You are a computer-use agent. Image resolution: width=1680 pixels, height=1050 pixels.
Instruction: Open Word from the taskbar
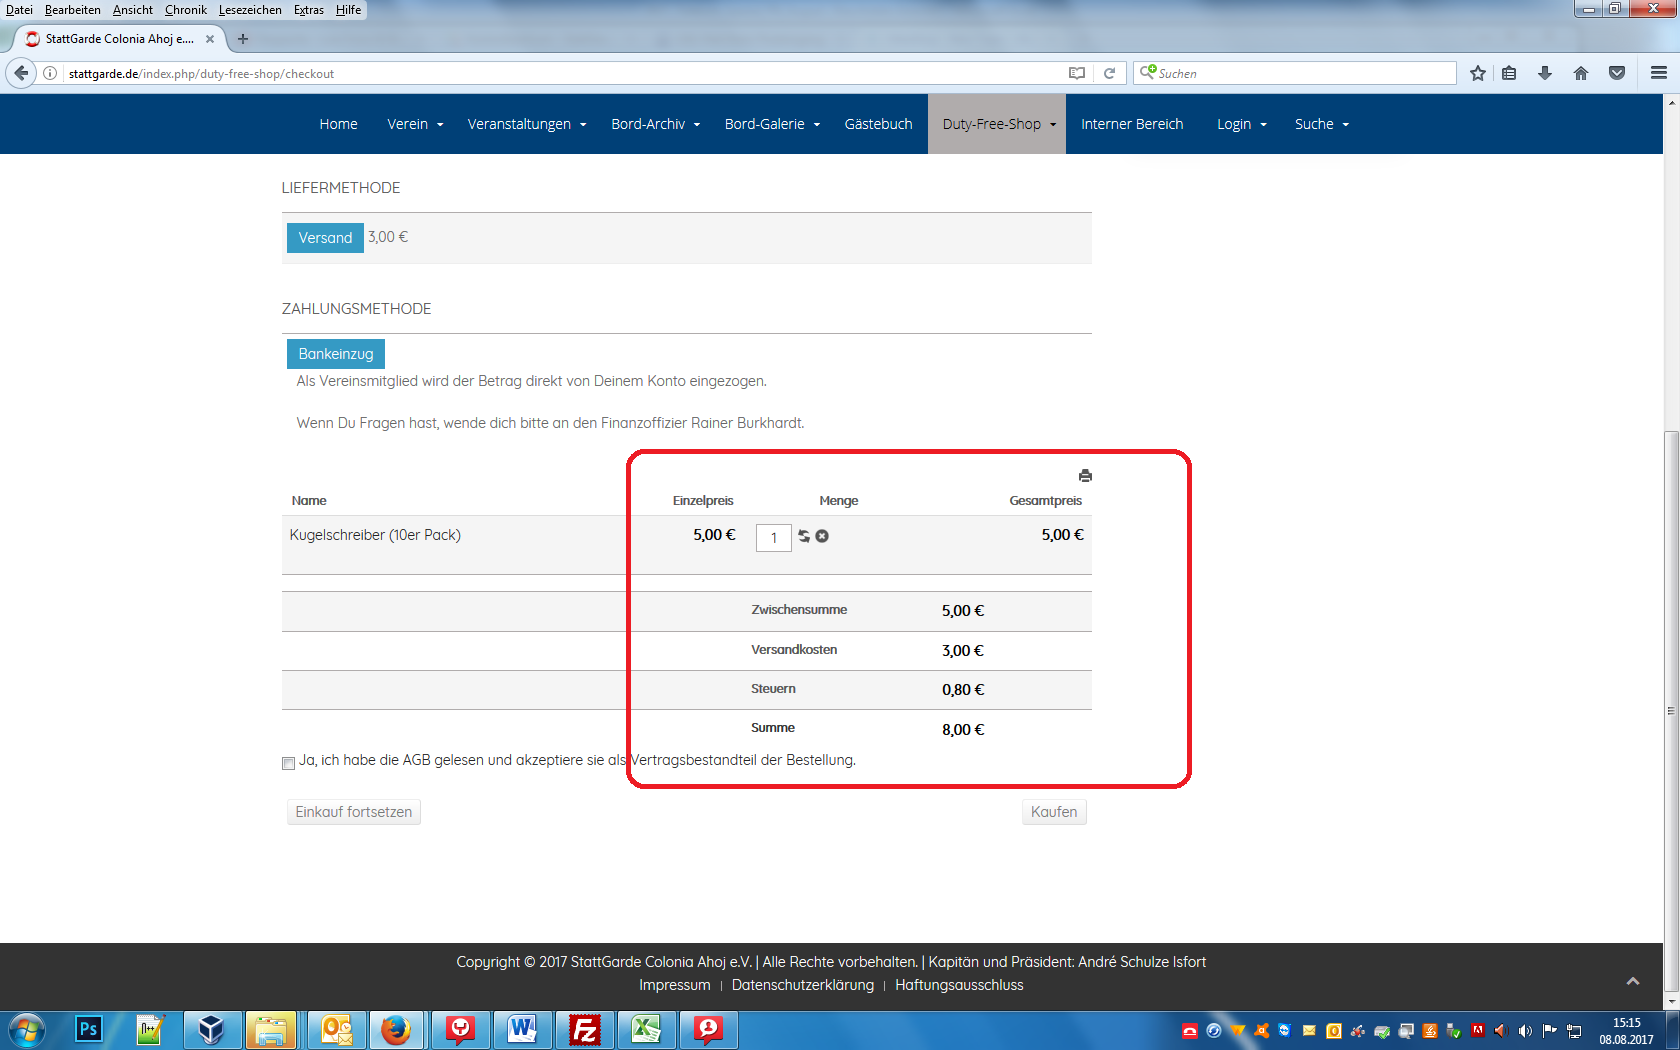522,1029
